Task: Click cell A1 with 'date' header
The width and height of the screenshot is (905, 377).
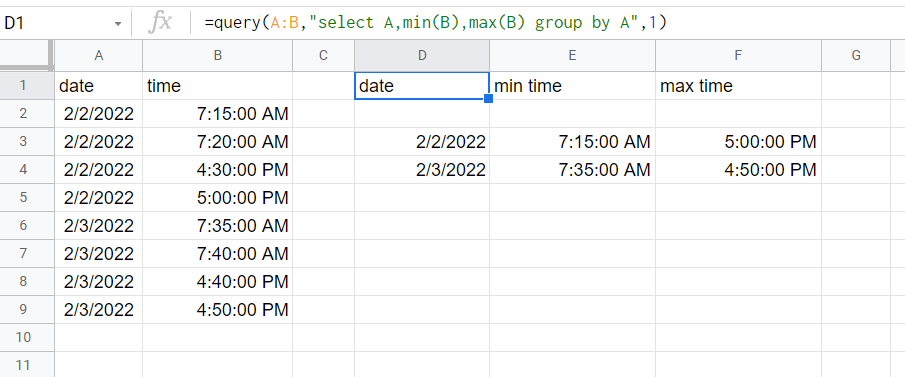Action: pos(99,86)
